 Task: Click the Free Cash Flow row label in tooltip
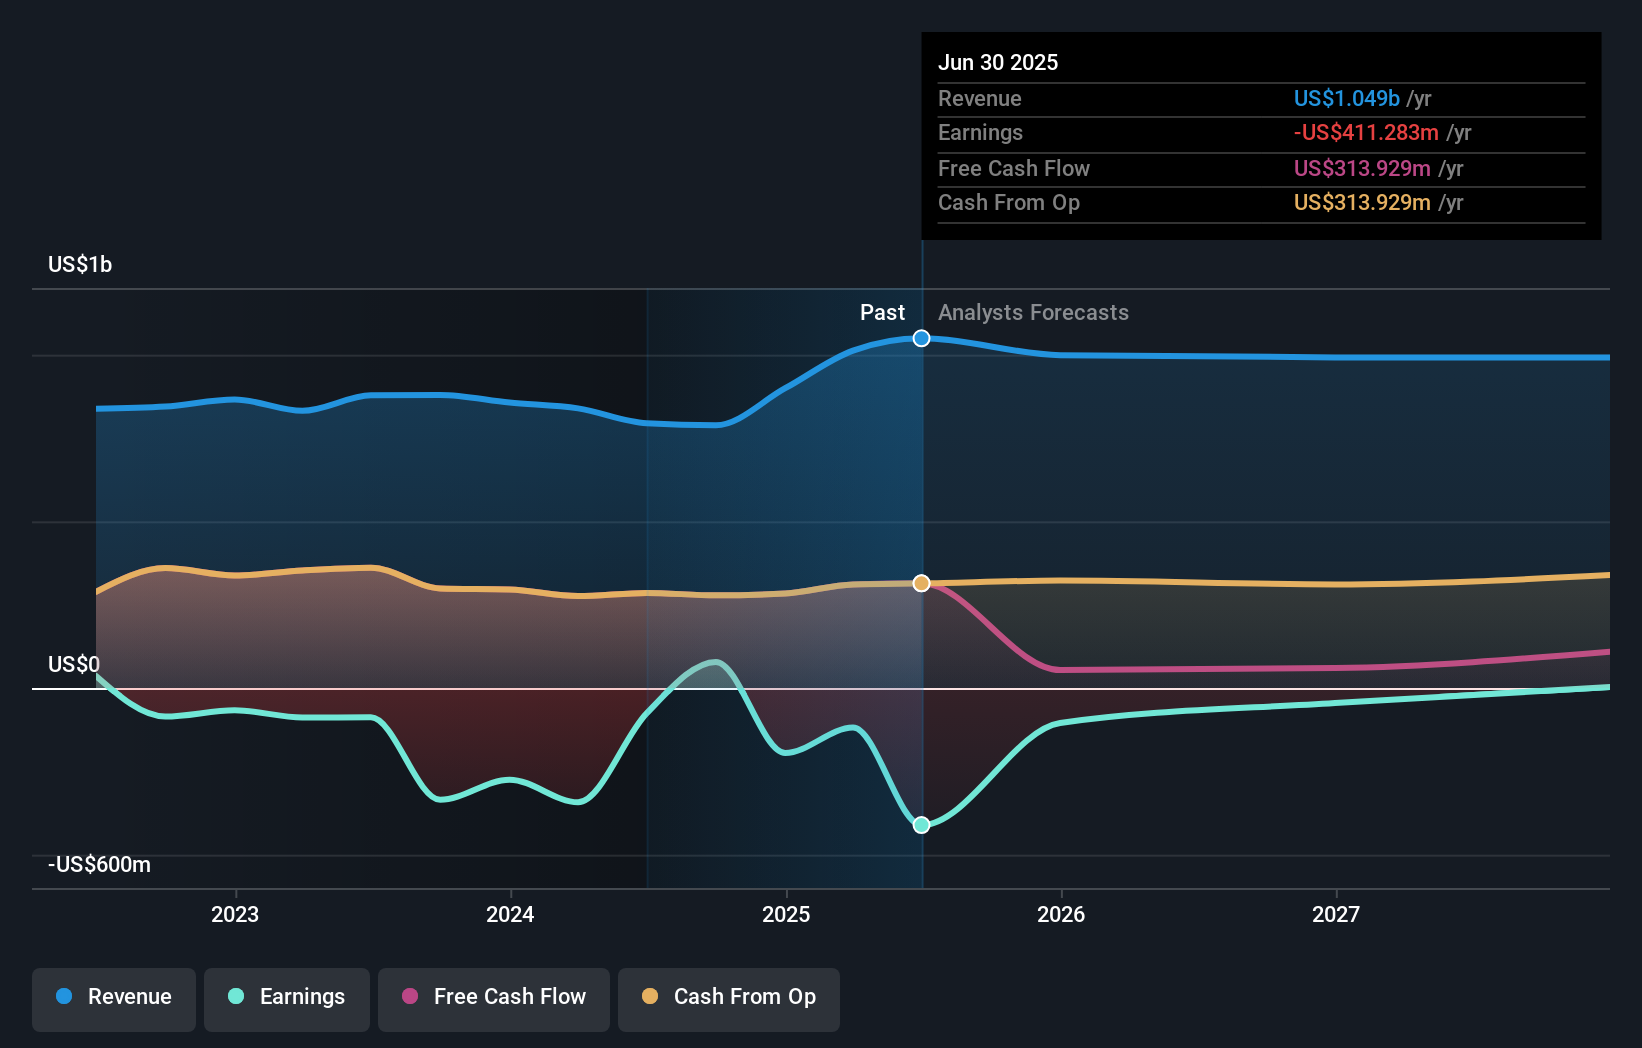click(1014, 168)
